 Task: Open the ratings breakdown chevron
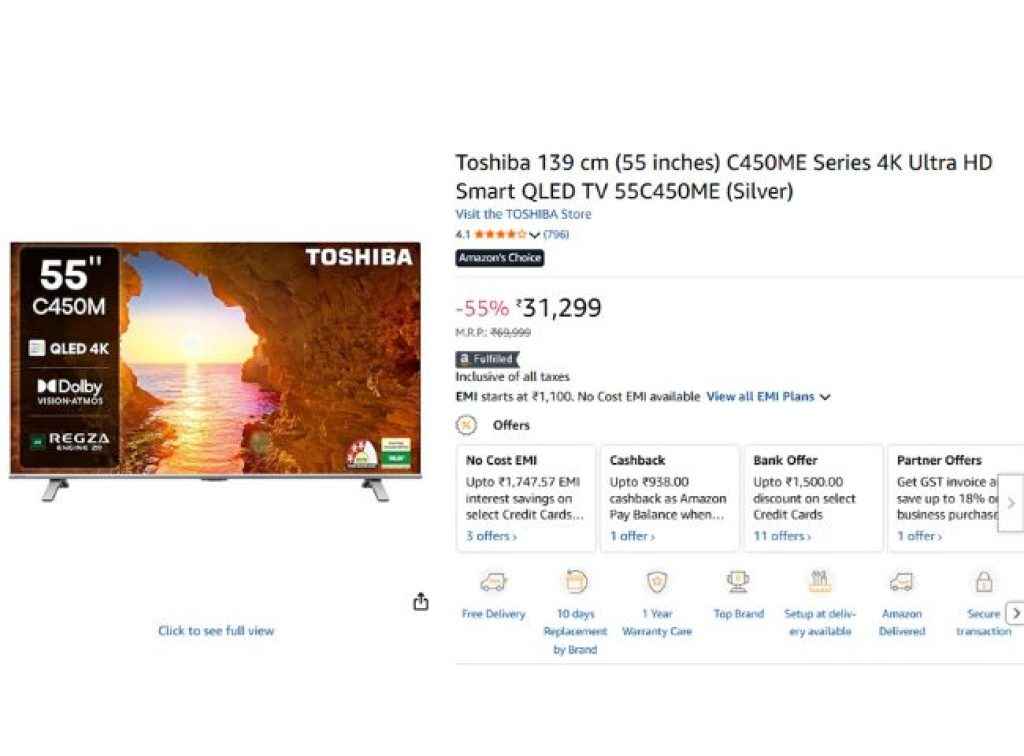[536, 234]
